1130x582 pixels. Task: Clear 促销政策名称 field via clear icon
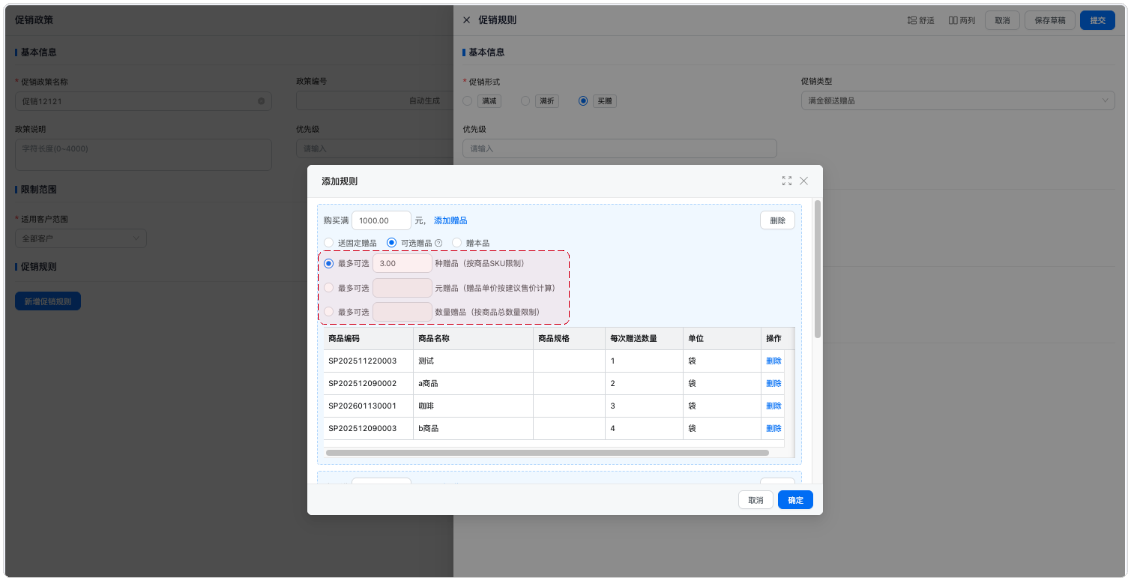[261, 102]
